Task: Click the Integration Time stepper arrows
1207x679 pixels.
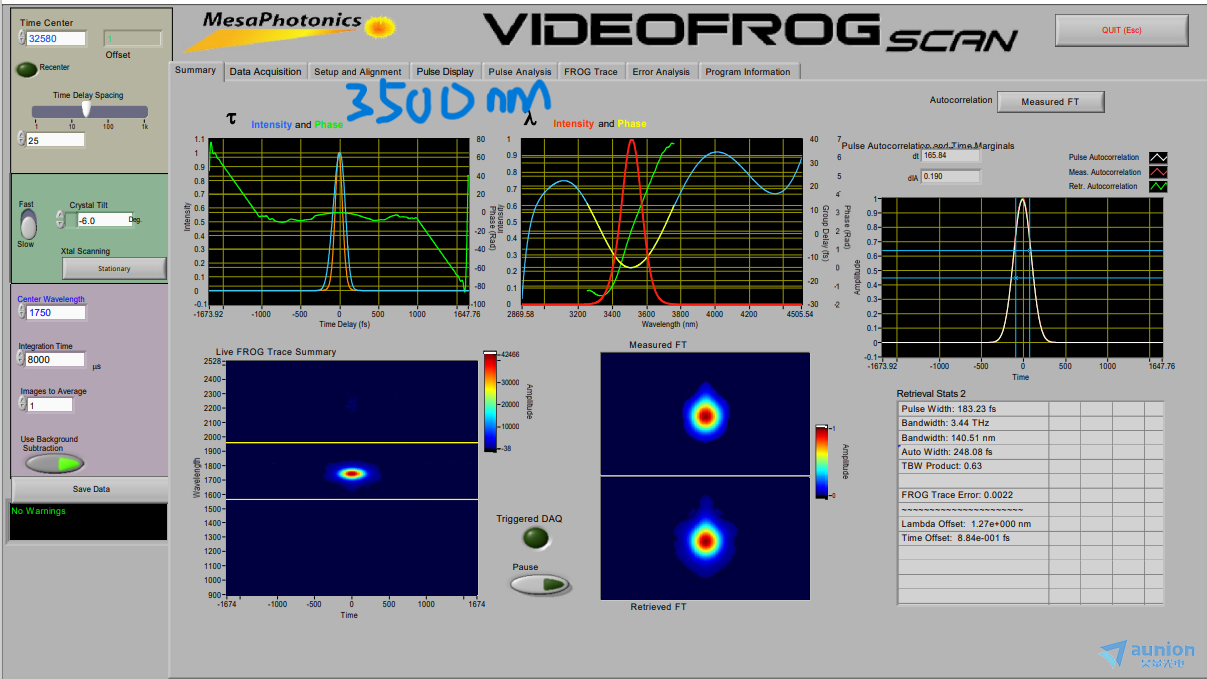Action: click(x=22, y=359)
